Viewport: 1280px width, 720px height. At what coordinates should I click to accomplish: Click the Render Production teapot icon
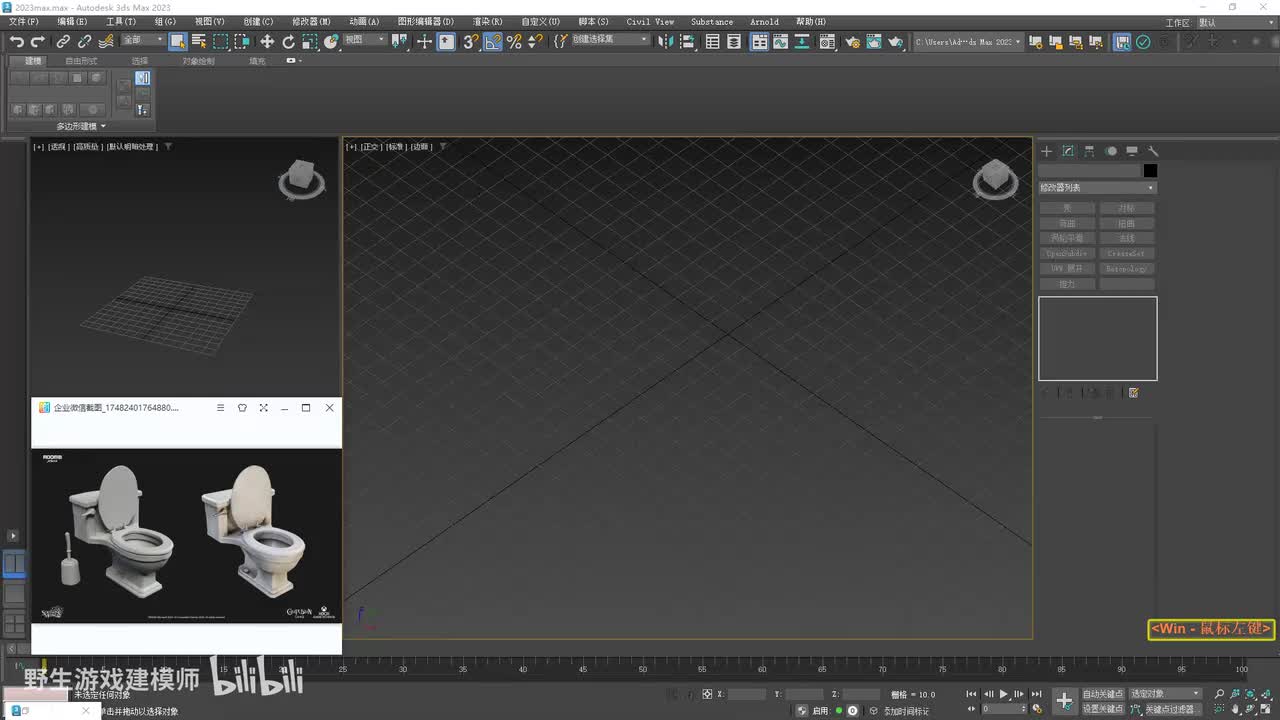click(896, 42)
